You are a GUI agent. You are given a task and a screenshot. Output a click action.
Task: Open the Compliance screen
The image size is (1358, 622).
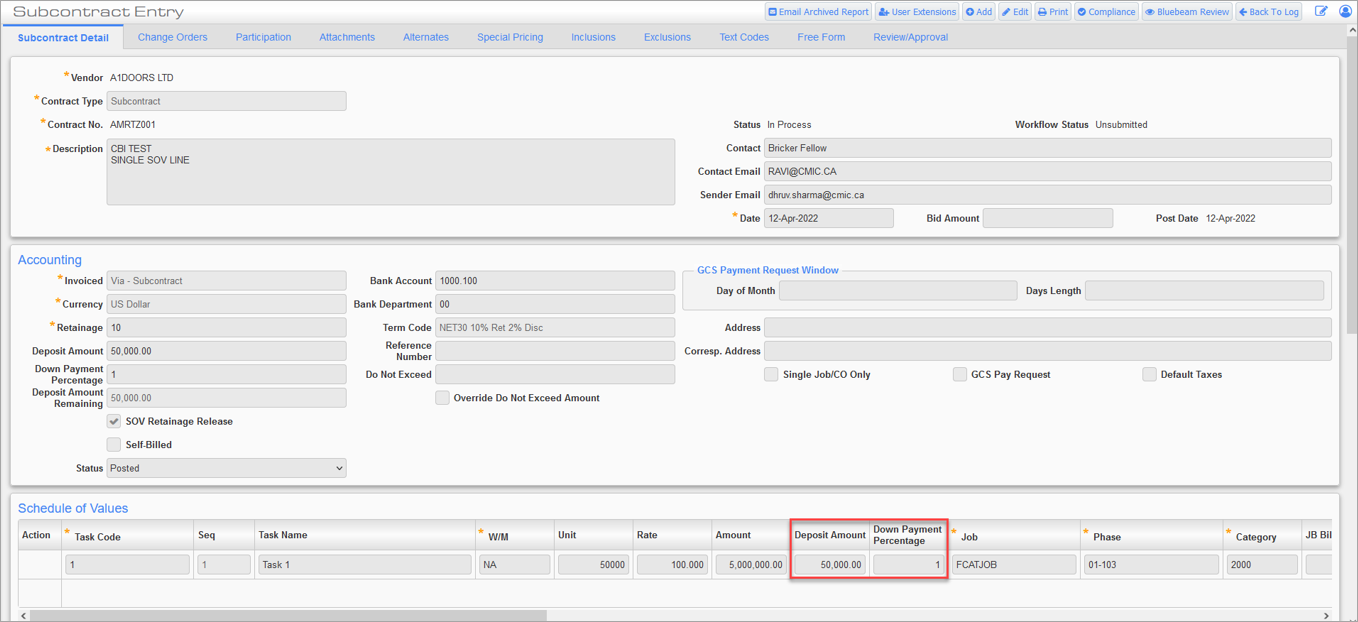pos(1106,12)
